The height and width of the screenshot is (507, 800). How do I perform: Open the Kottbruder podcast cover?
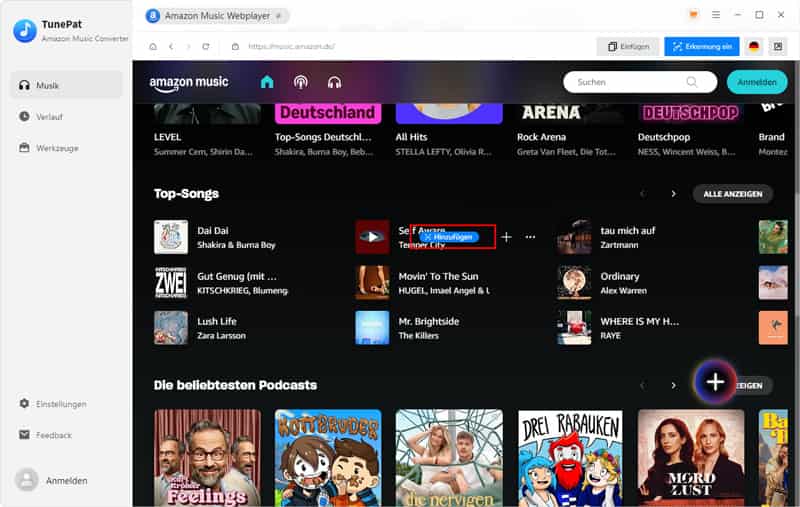click(x=328, y=458)
